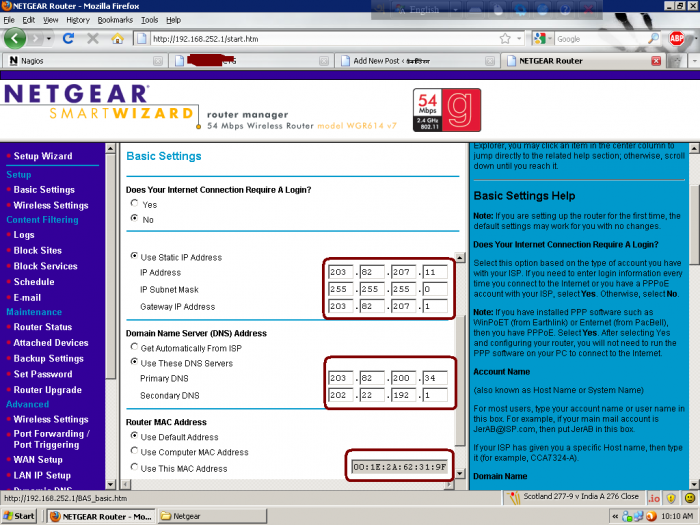Click the shield icon in the status bar
This screenshot has height=525, width=700.
(671, 497)
